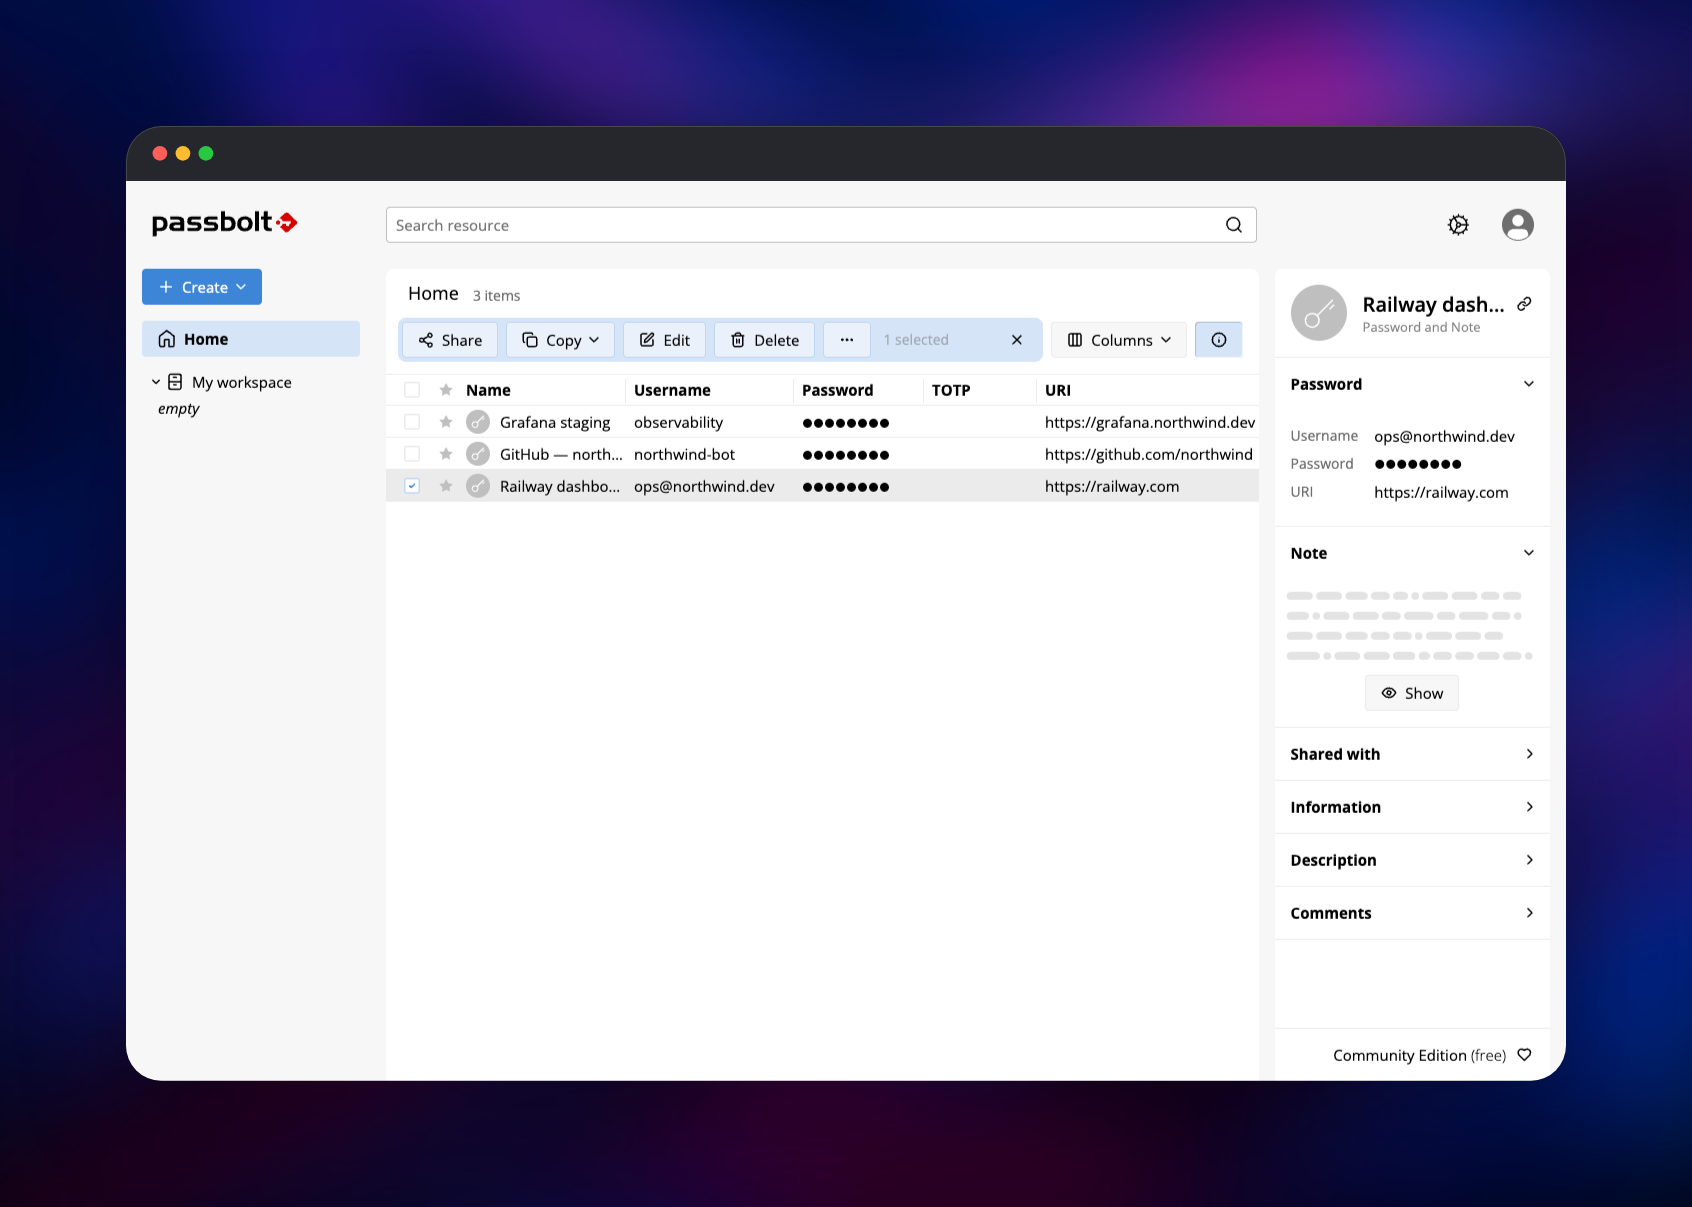Copy ops@northwind.dev in the table row
The image size is (1692, 1207).
tap(704, 486)
